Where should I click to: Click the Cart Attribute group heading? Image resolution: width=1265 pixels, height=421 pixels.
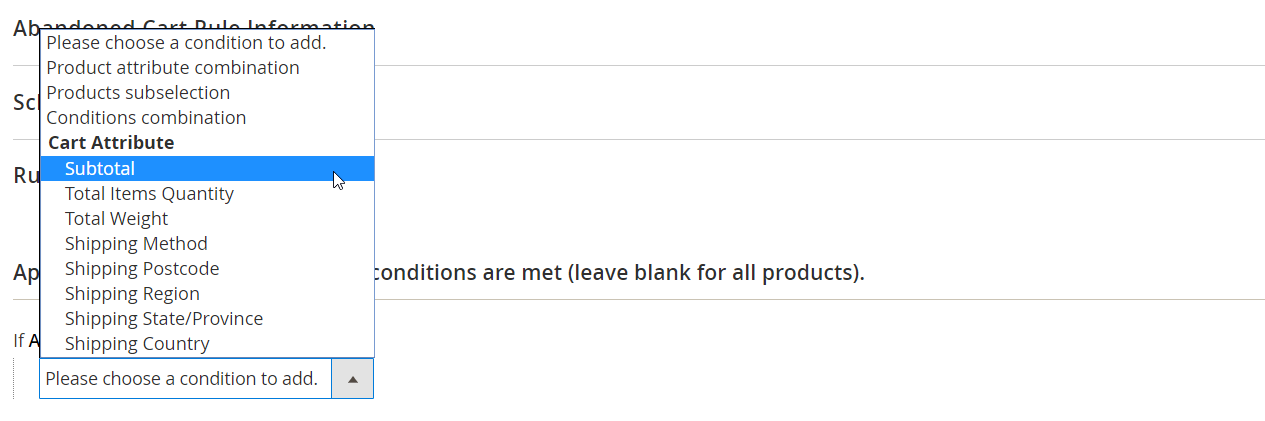[x=111, y=143]
